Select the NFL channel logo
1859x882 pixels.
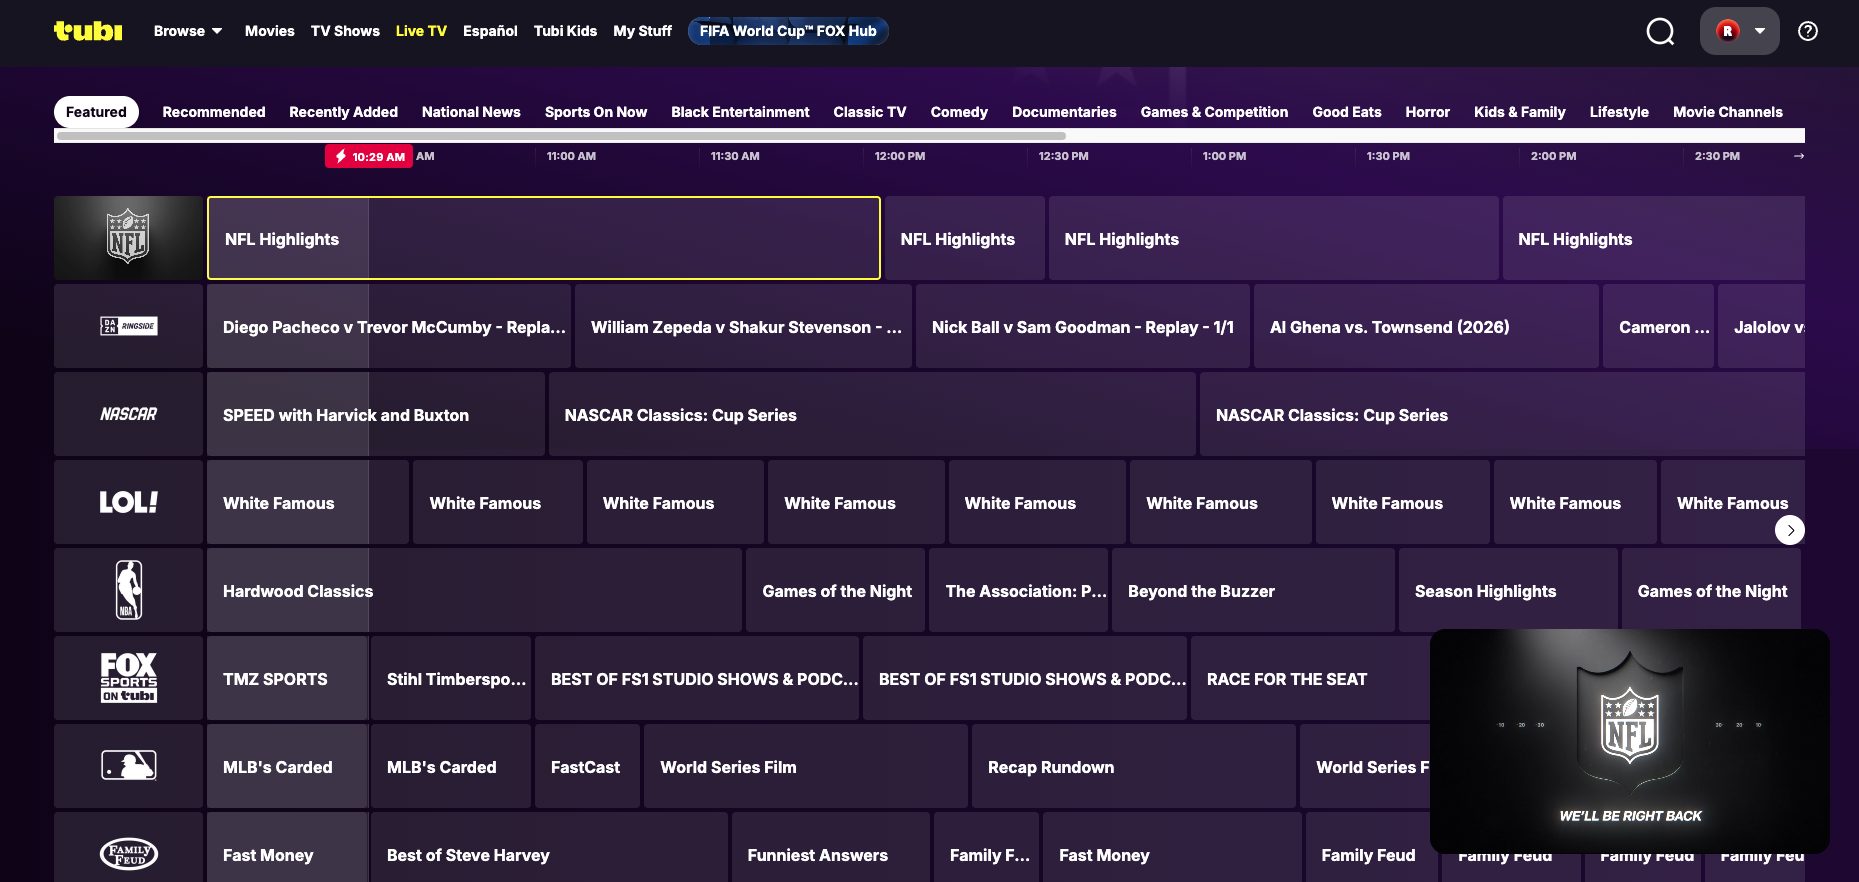[128, 238]
